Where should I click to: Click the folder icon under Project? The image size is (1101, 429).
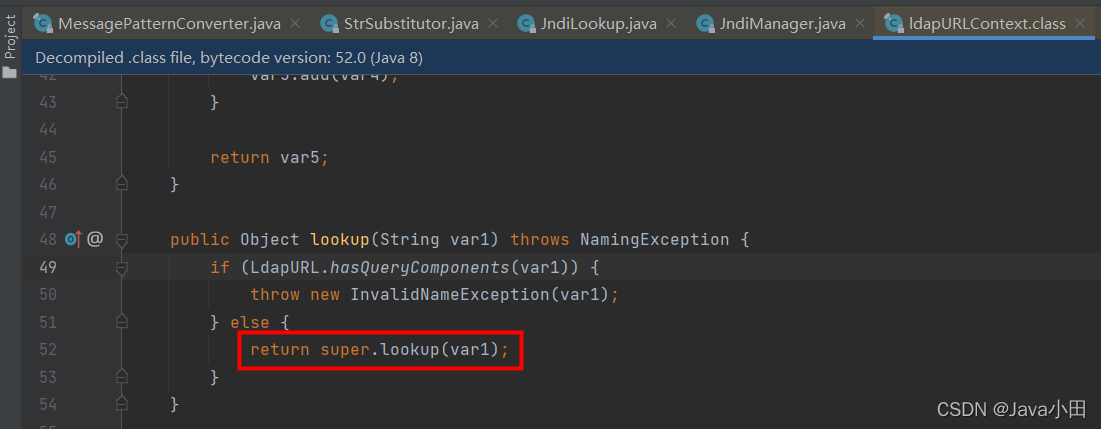pyautogui.click(x=10, y=72)
